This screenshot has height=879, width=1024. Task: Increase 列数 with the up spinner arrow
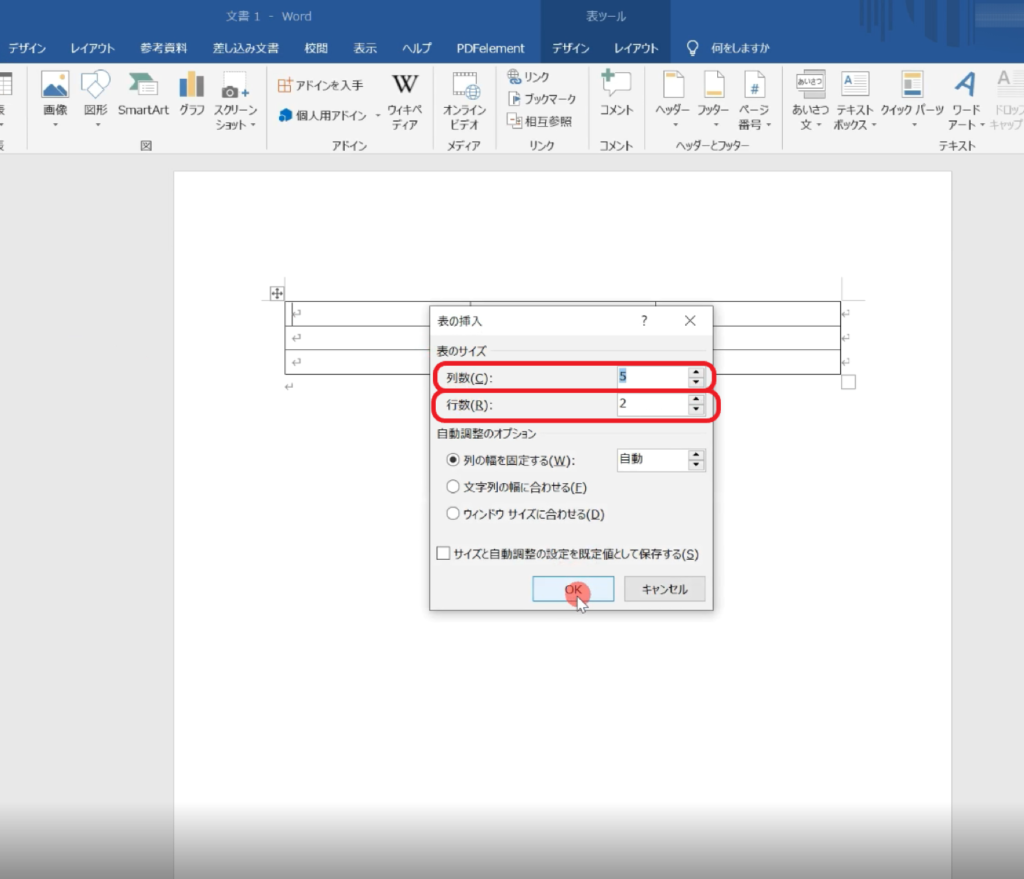tap(697, 372)
